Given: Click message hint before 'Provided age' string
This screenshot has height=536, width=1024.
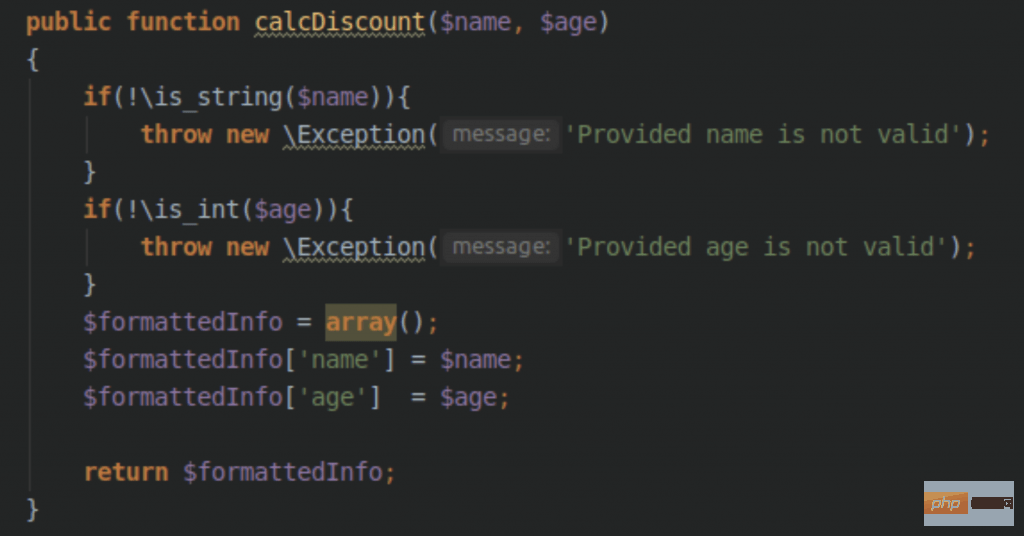Looking at the screenshot, I should click(502, 247).
